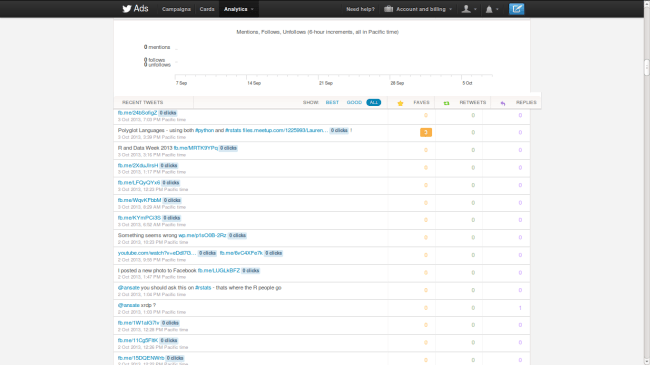Show only BEST tweets
This screenshot has height=365, width=650.
click(332, 102)
